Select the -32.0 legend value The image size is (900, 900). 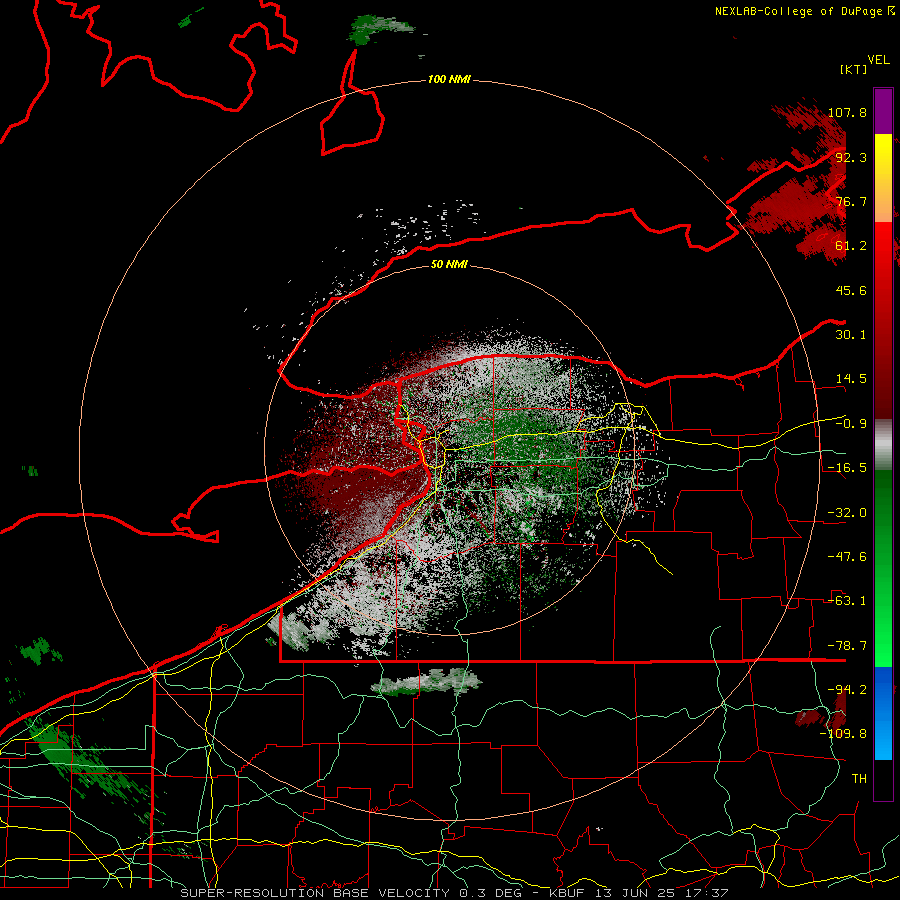pyautogui.click(x=847, y=513)
